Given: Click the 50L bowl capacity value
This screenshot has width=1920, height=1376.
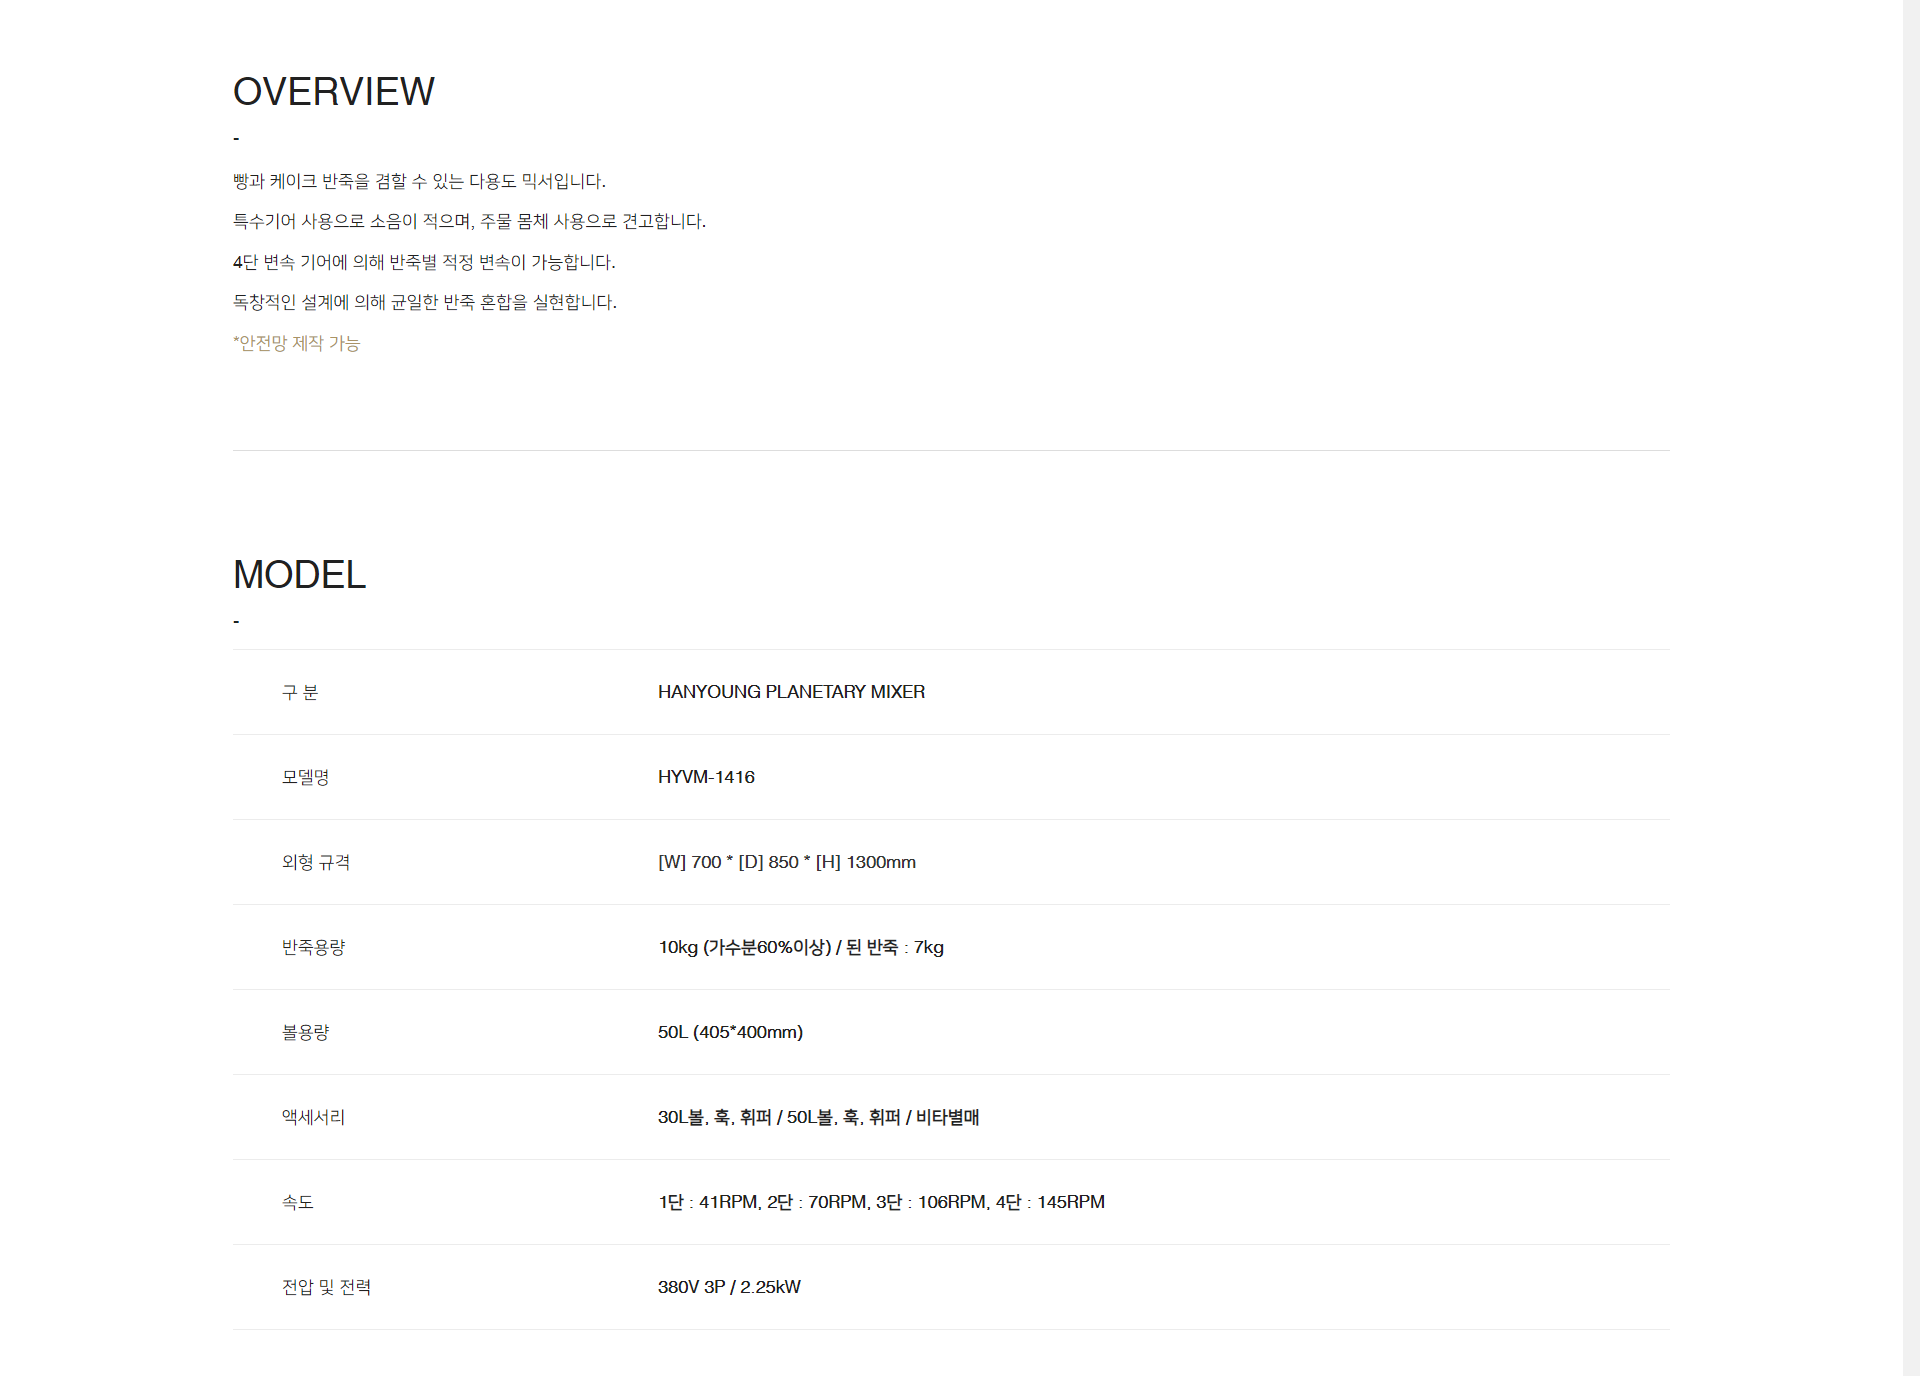Looking at the screenshot, I should [730, 1032].
